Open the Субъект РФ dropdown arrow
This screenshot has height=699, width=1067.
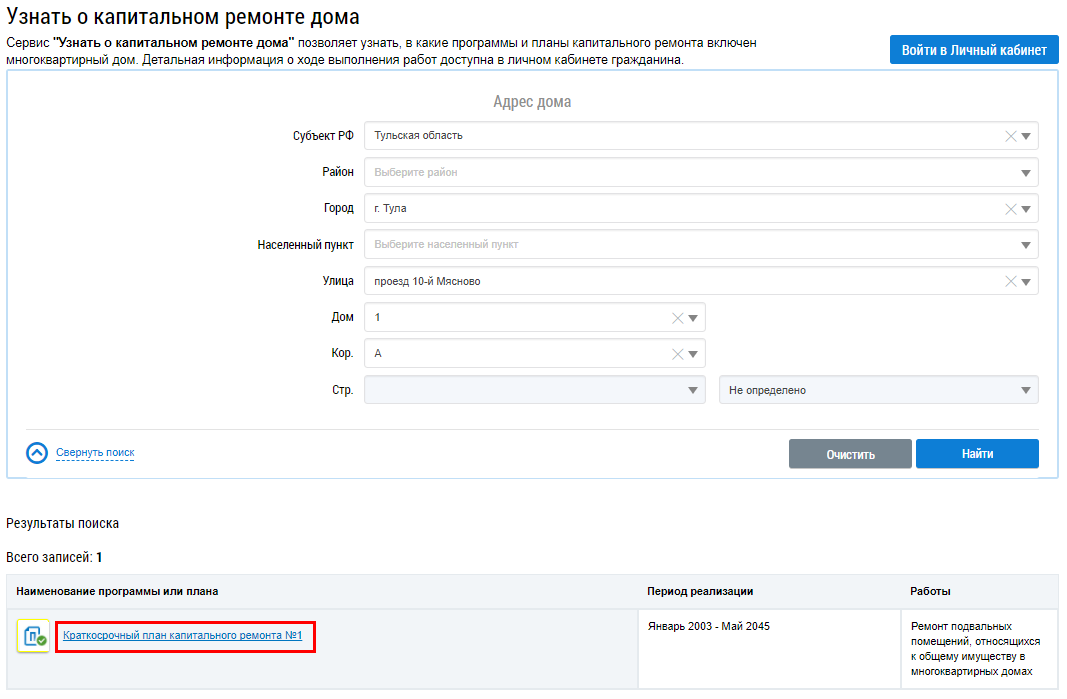coord(1026,137)
